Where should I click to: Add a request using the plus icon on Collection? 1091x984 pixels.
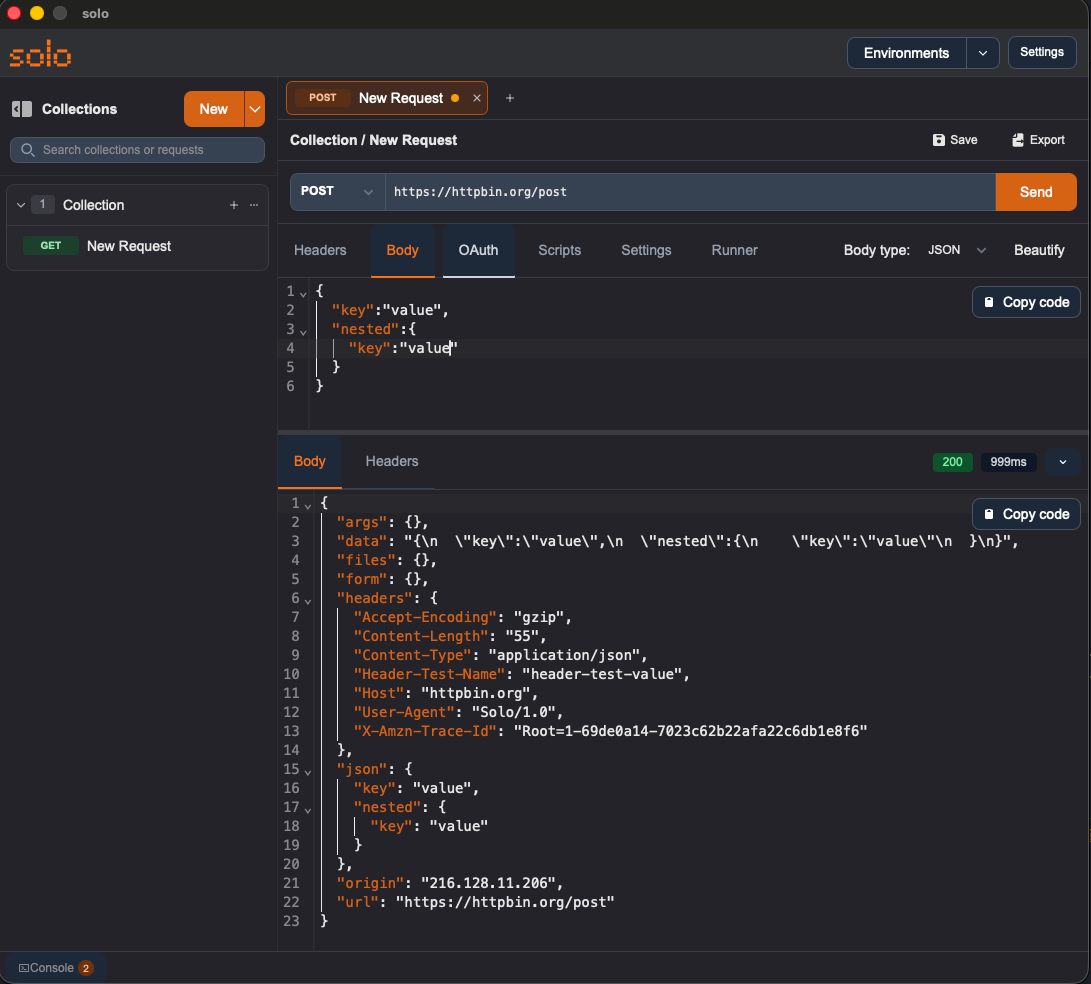233,205
